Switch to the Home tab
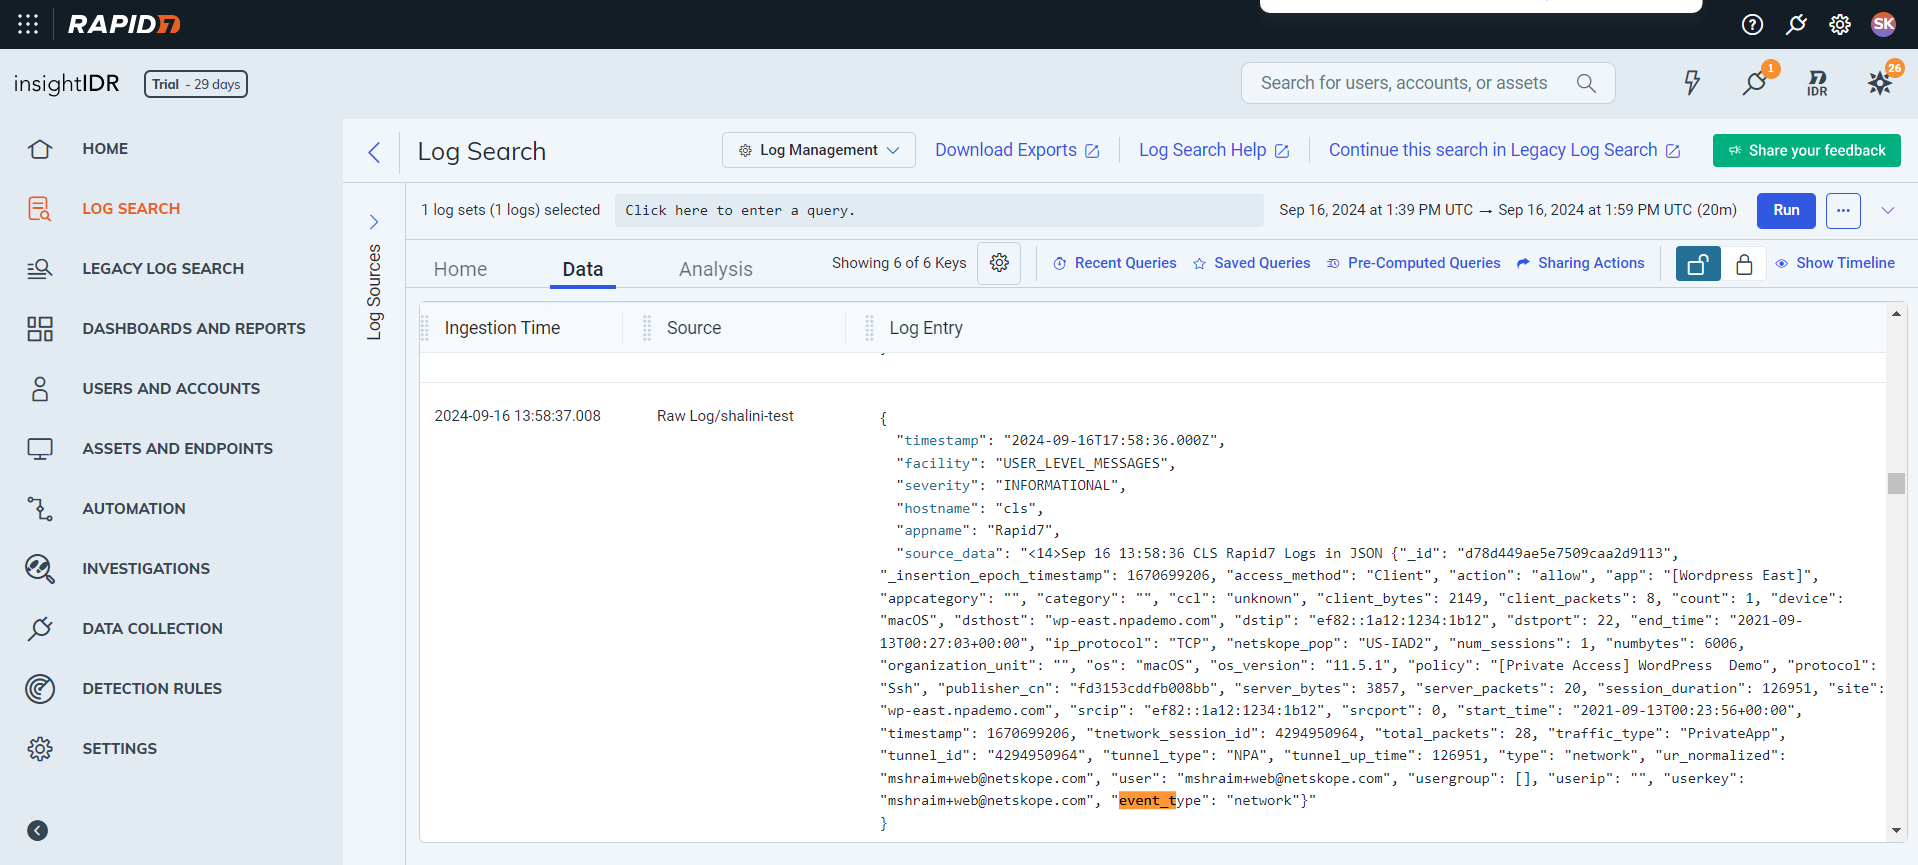 (460, 269)
